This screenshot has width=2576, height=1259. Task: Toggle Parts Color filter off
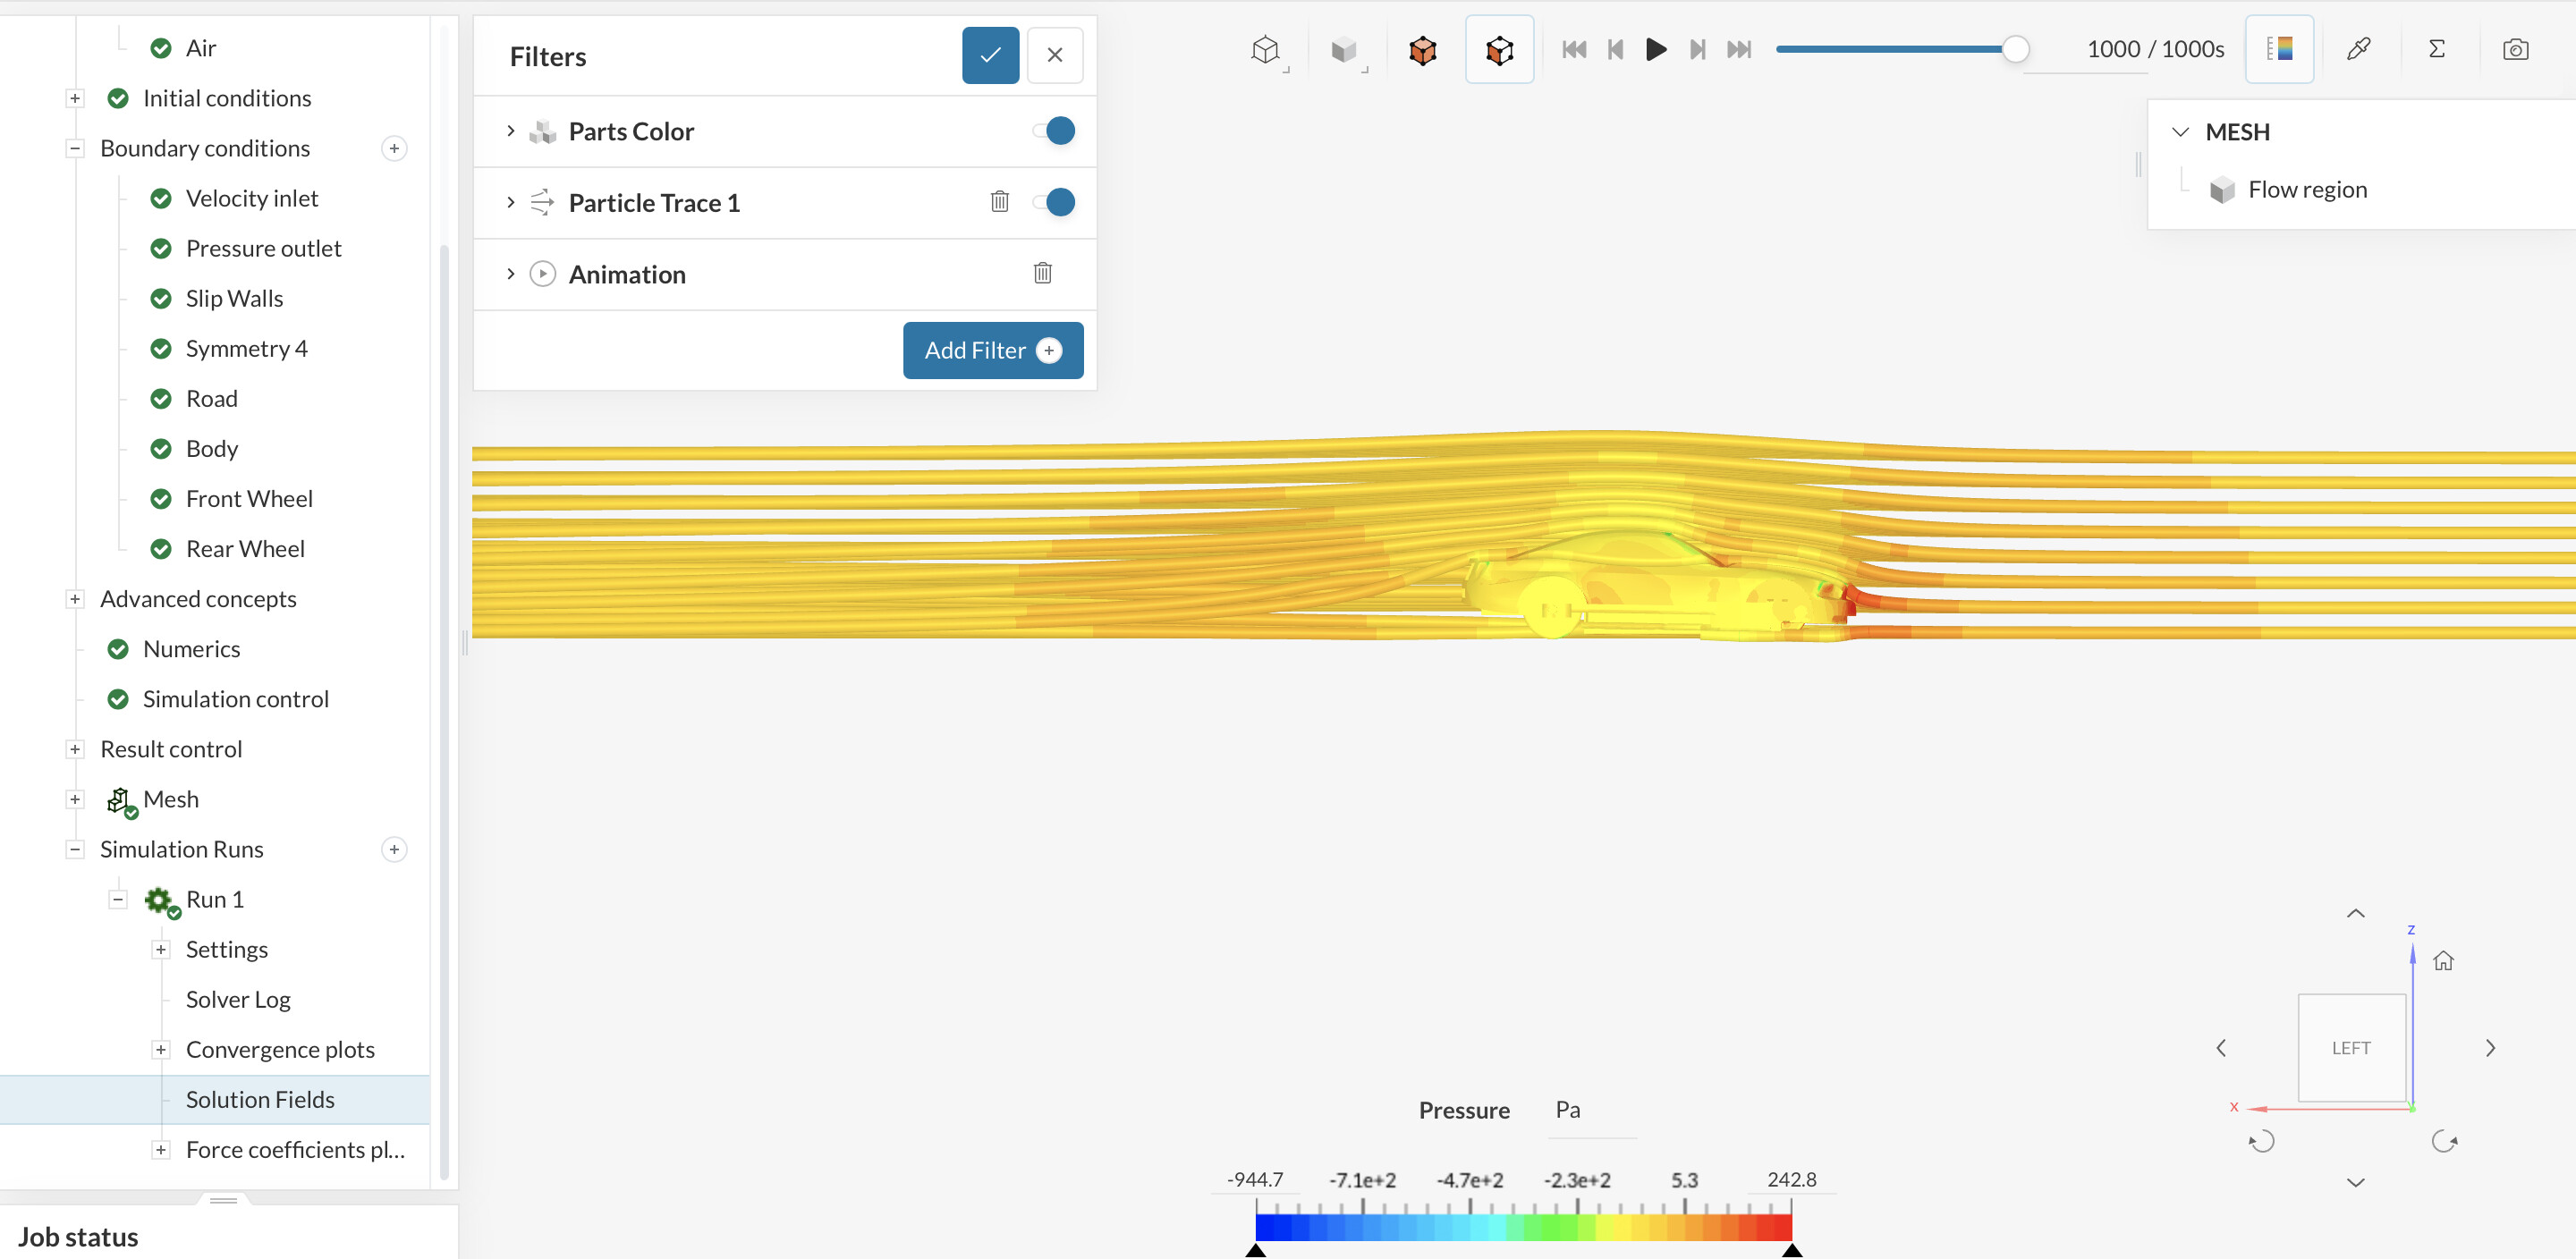(x=1055, y=131)
